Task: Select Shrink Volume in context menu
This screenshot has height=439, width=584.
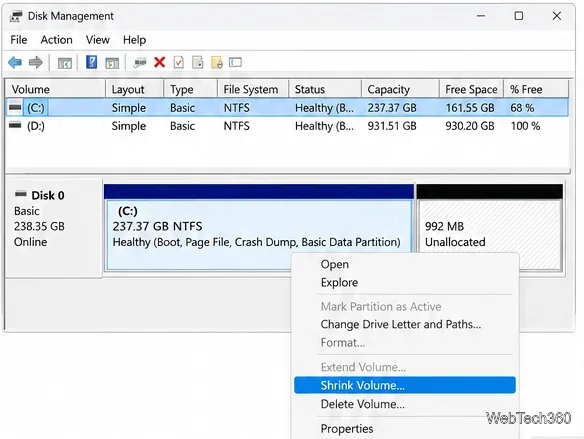Action: point(405,385)
